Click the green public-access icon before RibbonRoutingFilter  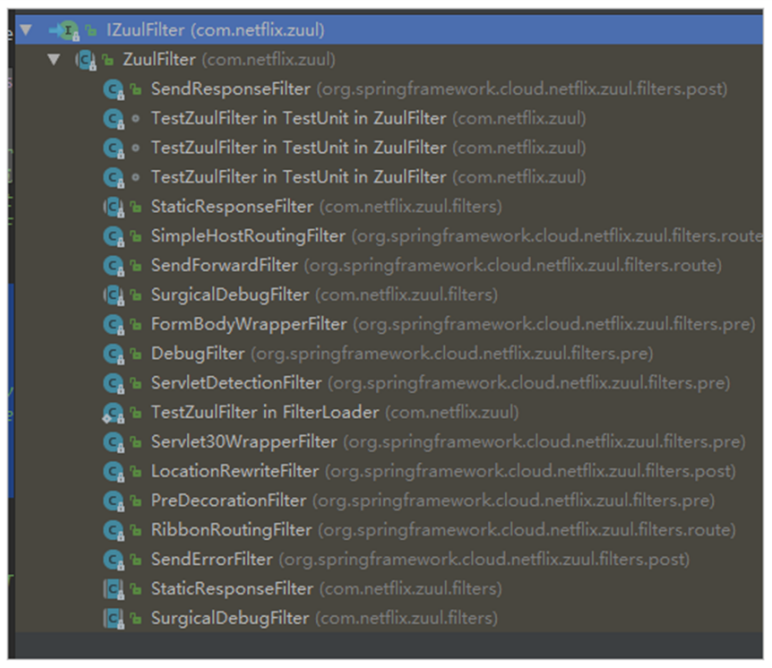click(x=135, y=530)
